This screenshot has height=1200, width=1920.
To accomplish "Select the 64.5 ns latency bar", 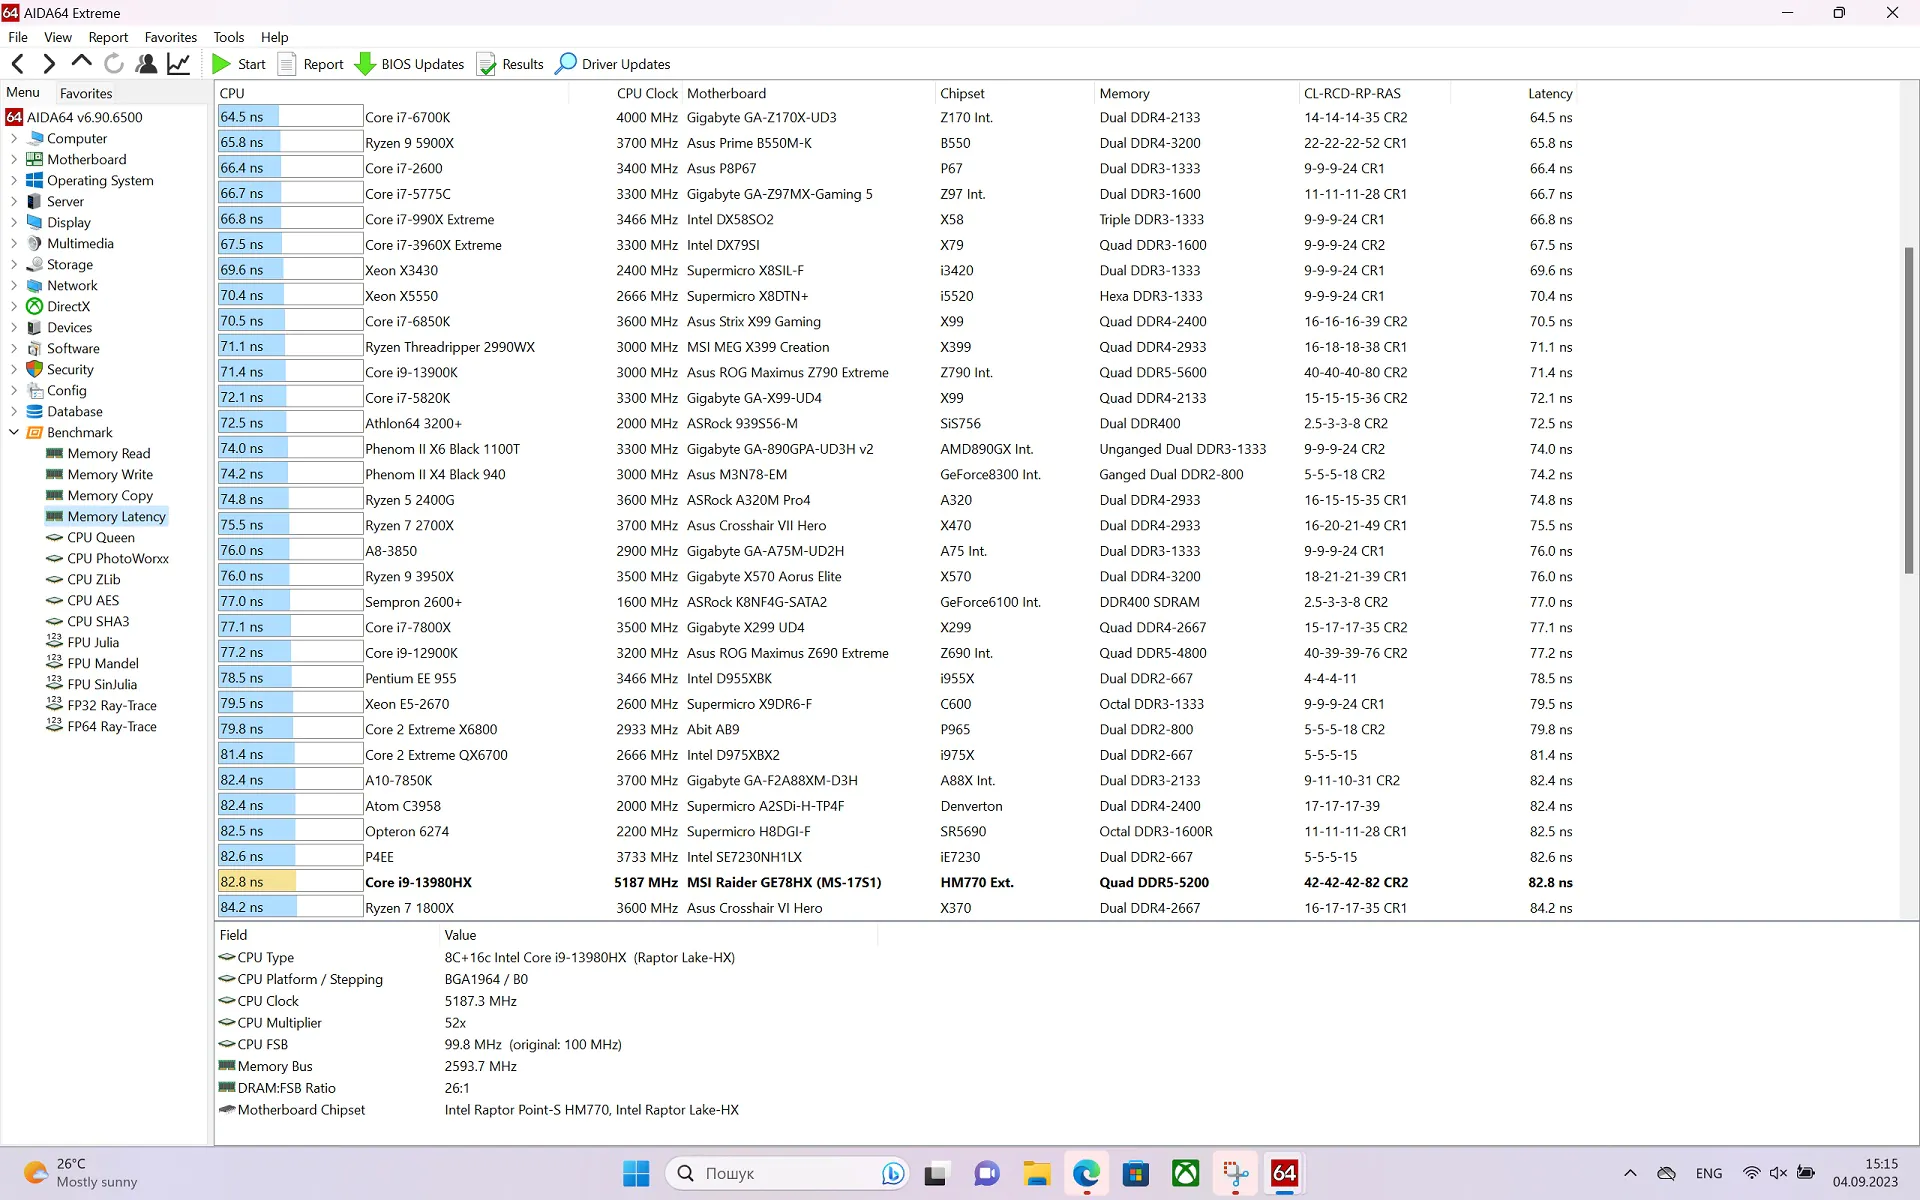I will click(x=290, y=117).
